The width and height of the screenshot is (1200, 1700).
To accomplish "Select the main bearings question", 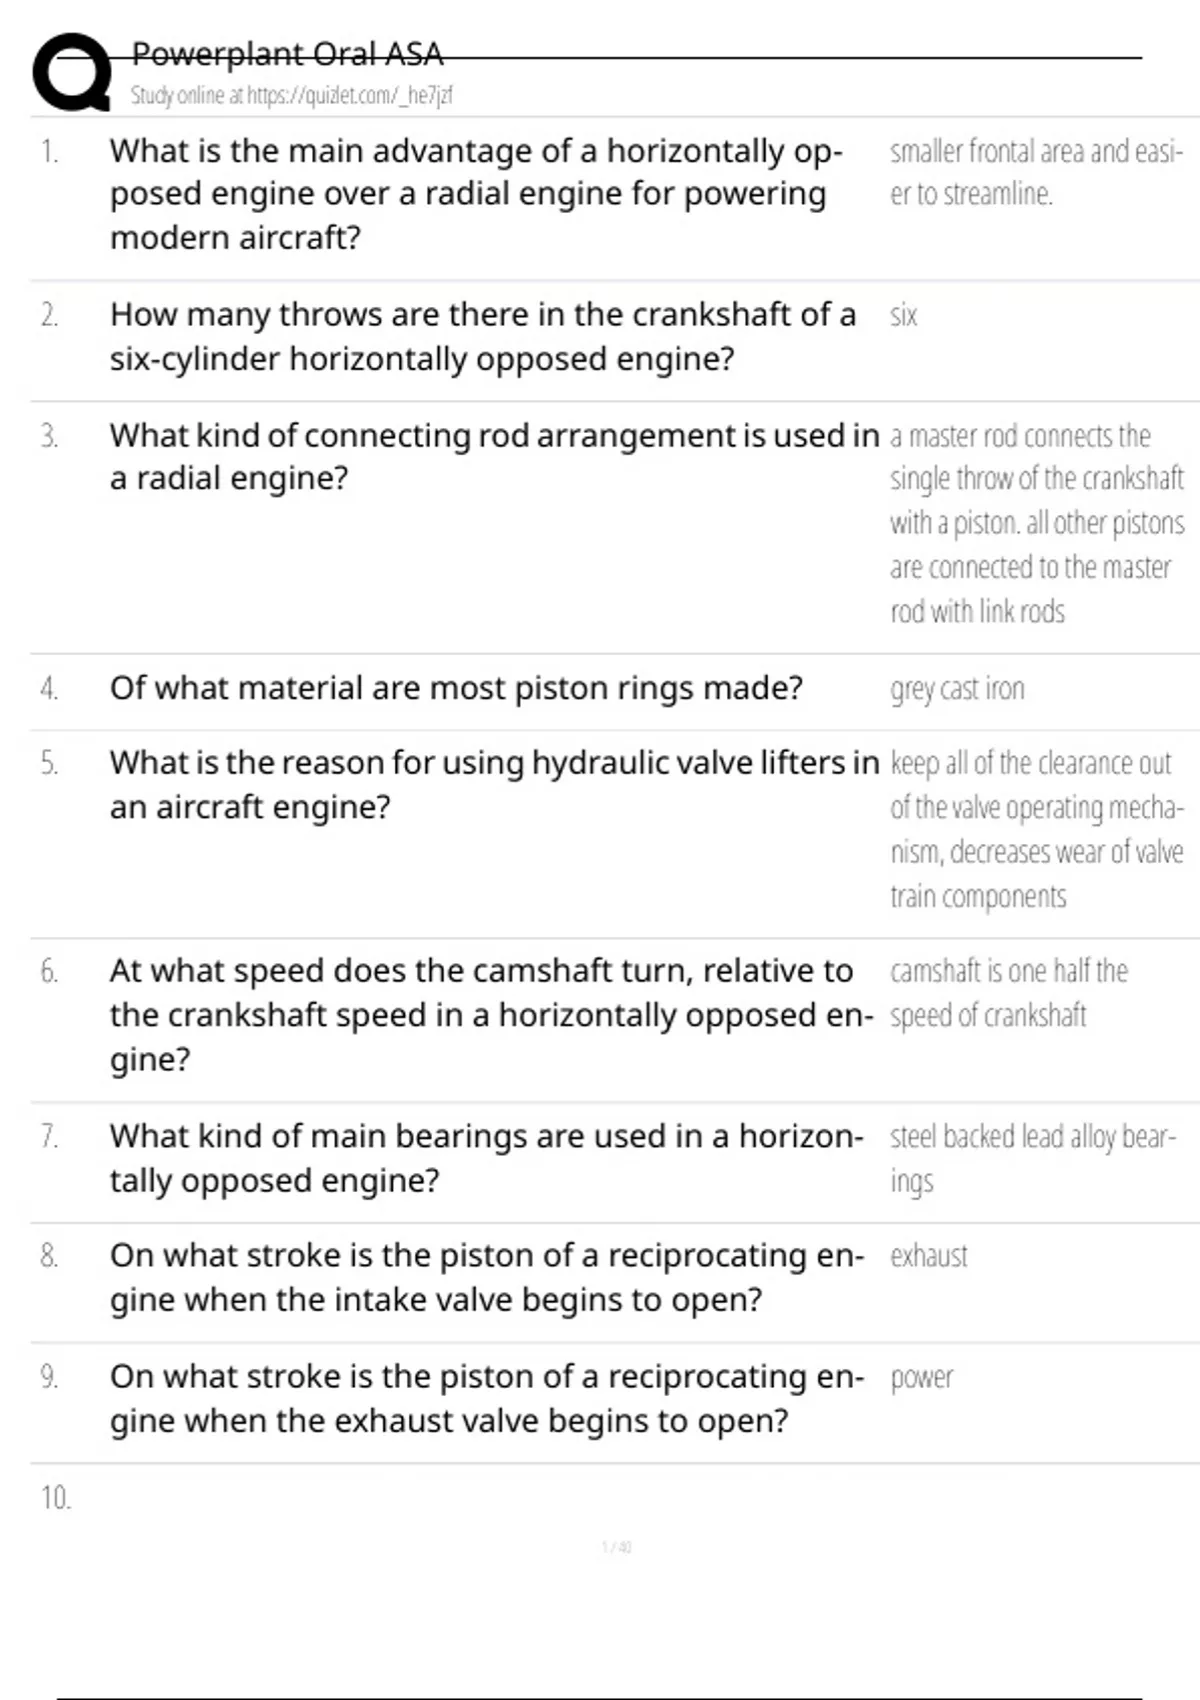I will click(486, 1158).
